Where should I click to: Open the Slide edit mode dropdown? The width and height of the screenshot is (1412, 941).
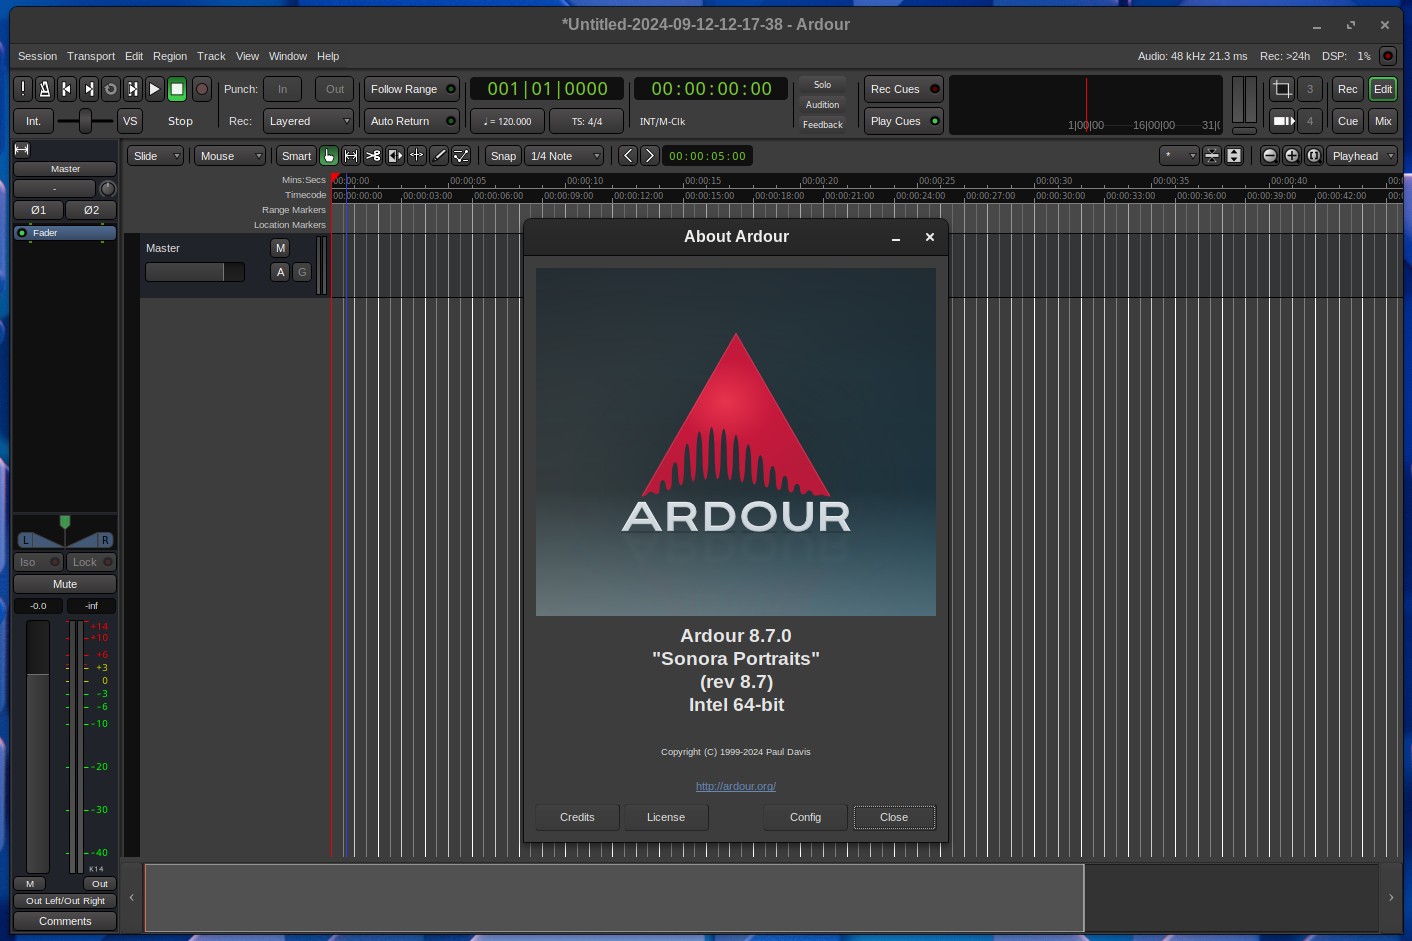point(155,156)
